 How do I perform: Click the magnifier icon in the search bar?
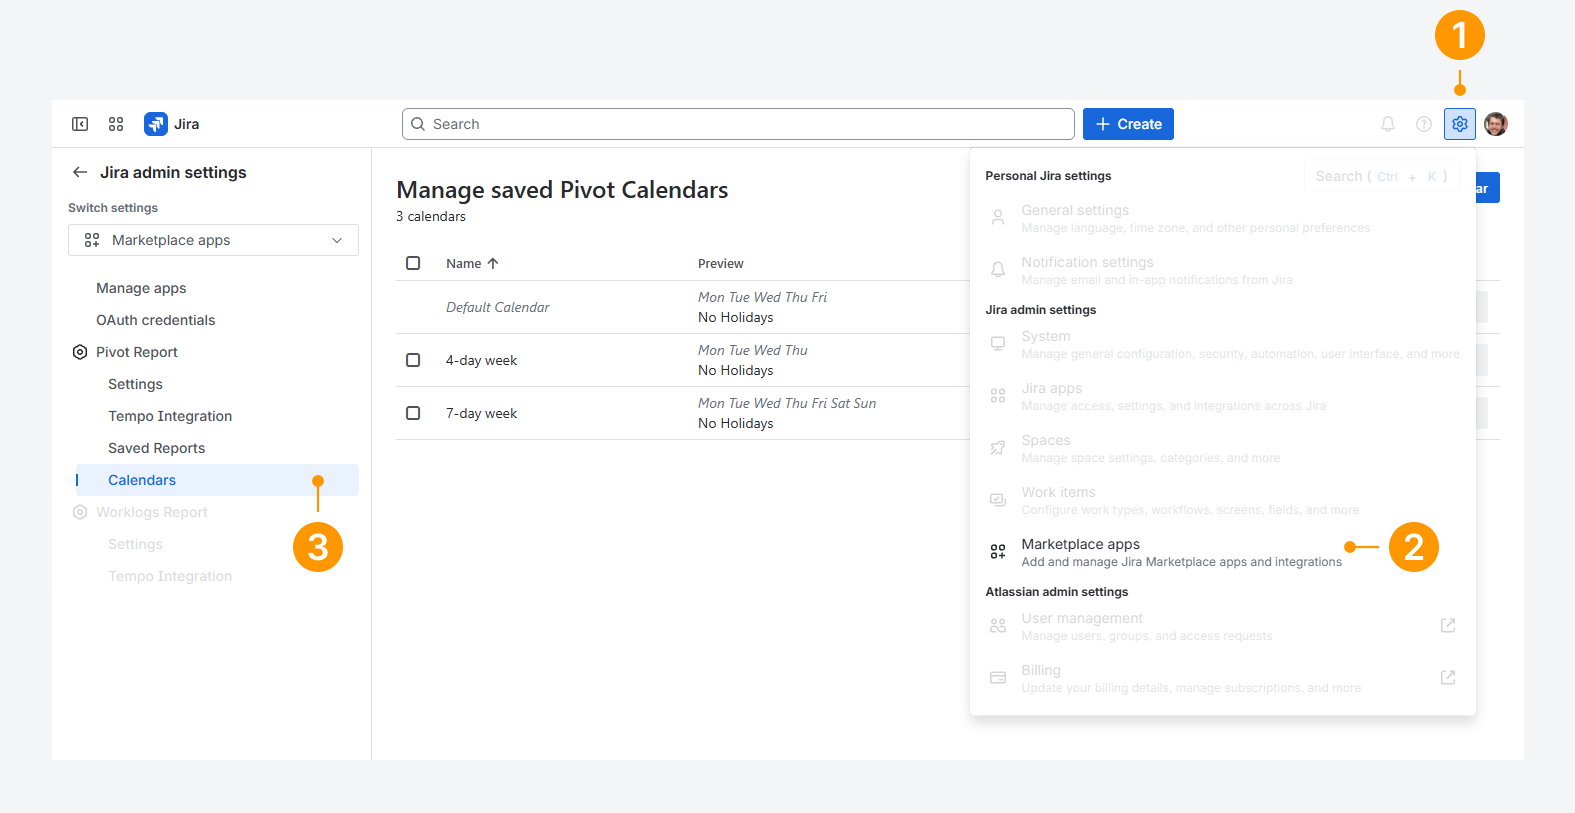[x=418, y=124]
